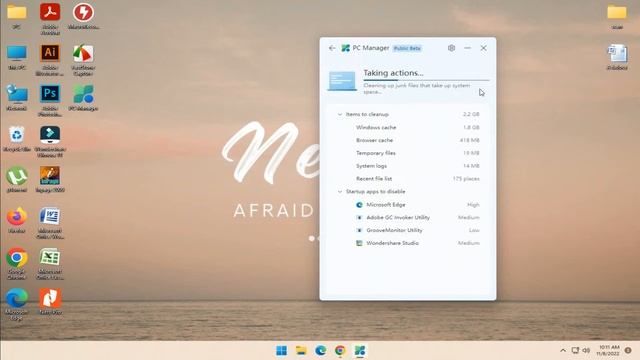The image size is (640, 360).
Task: Open PC Manager desktop shortcut
Action: [x=83, y=98]
